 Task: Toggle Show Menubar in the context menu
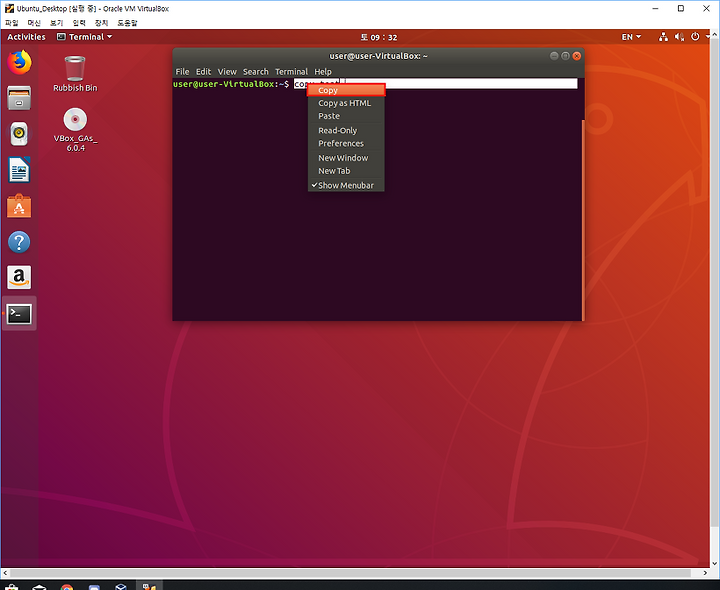346,185
